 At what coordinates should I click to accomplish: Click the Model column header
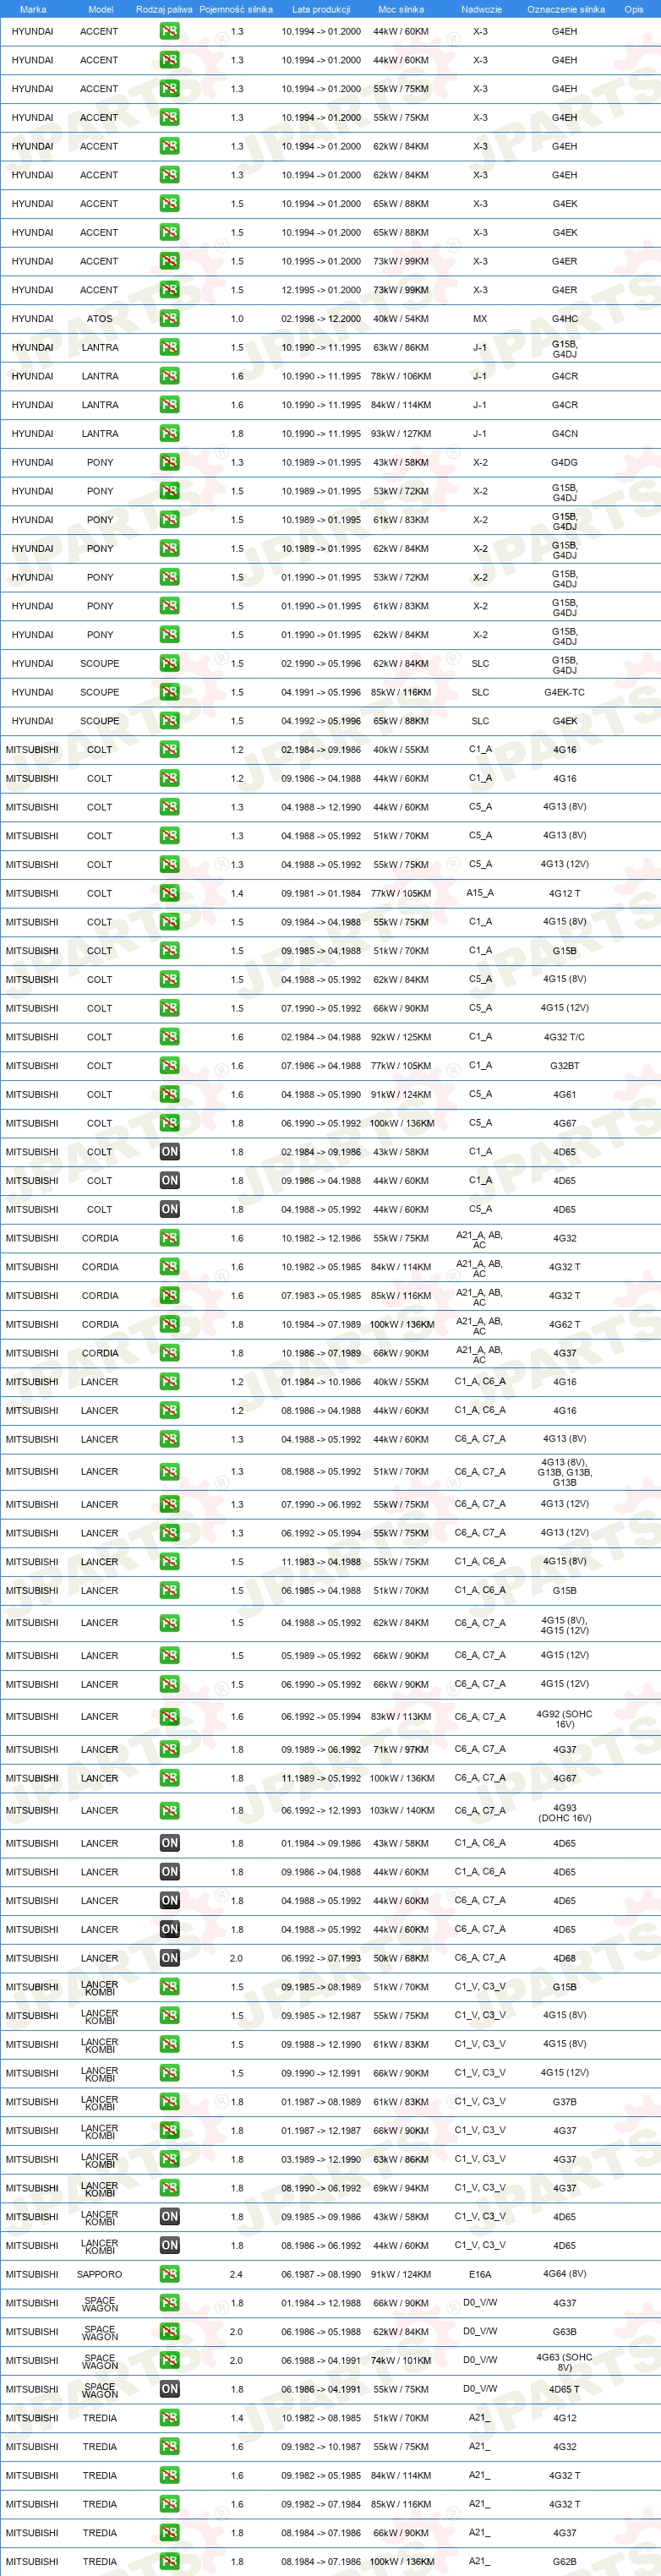coord(100,9)
